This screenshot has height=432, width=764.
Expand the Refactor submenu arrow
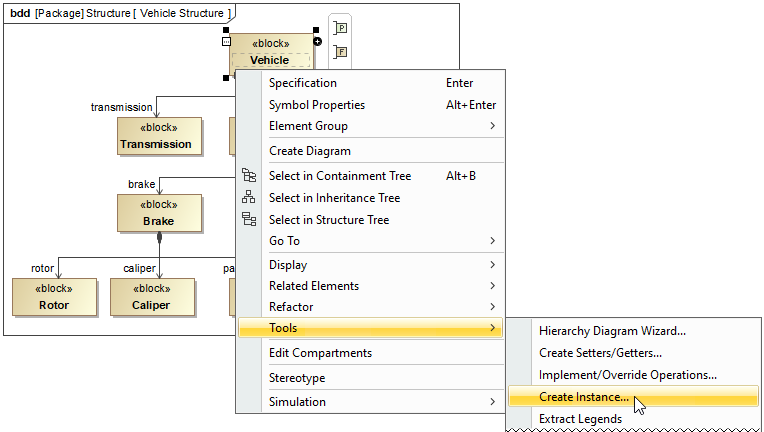pos(492,307)
